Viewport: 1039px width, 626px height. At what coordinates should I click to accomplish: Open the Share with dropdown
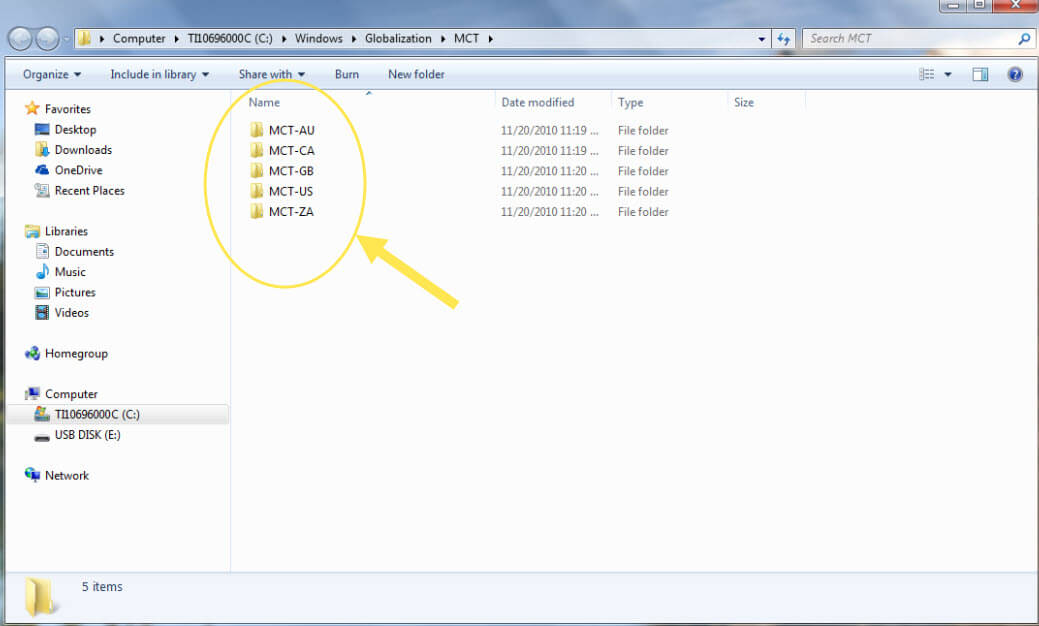click(x=271, y=74)
